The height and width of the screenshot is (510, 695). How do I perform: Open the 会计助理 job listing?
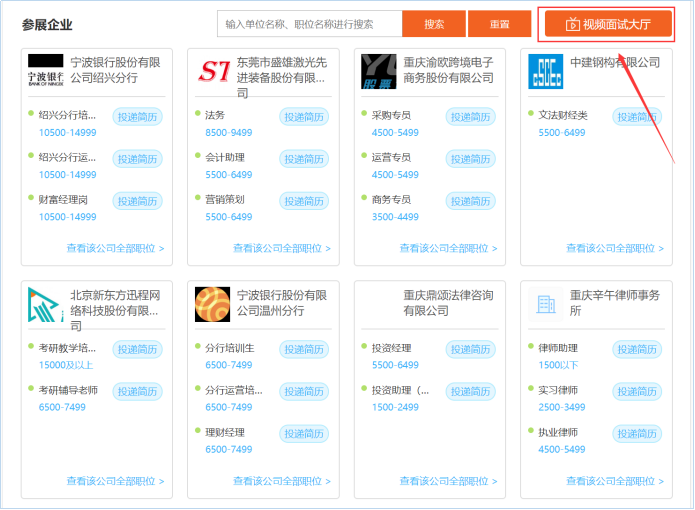pyautogui.click(x=225, y=158)
